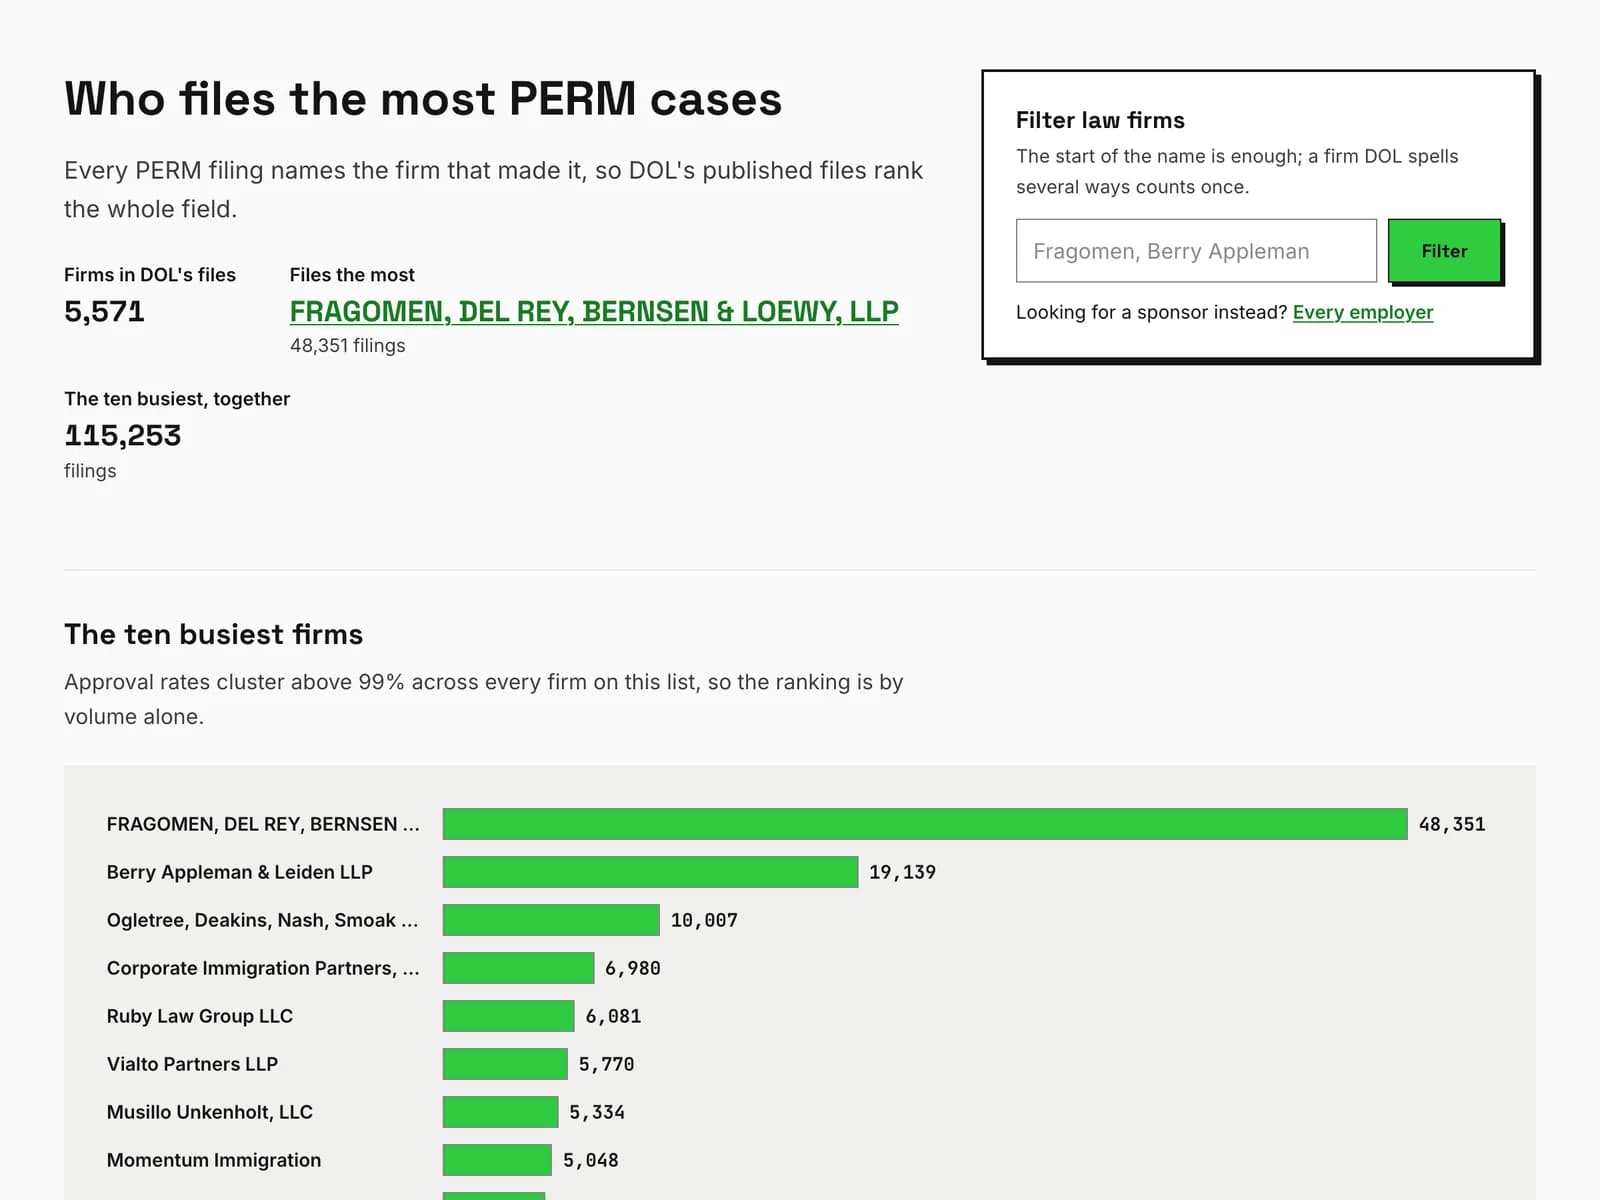Click the 'Momentum Immigration' label
The height and width of the screenshot is (1200, 1600).
213,1160
